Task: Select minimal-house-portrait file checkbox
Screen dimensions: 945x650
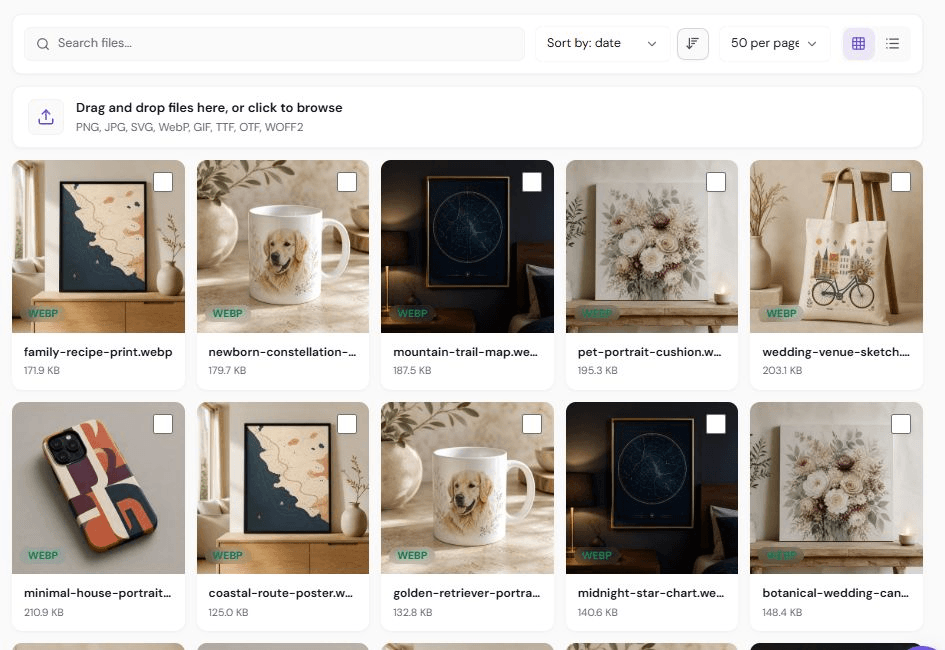Action: click(163, 424)
